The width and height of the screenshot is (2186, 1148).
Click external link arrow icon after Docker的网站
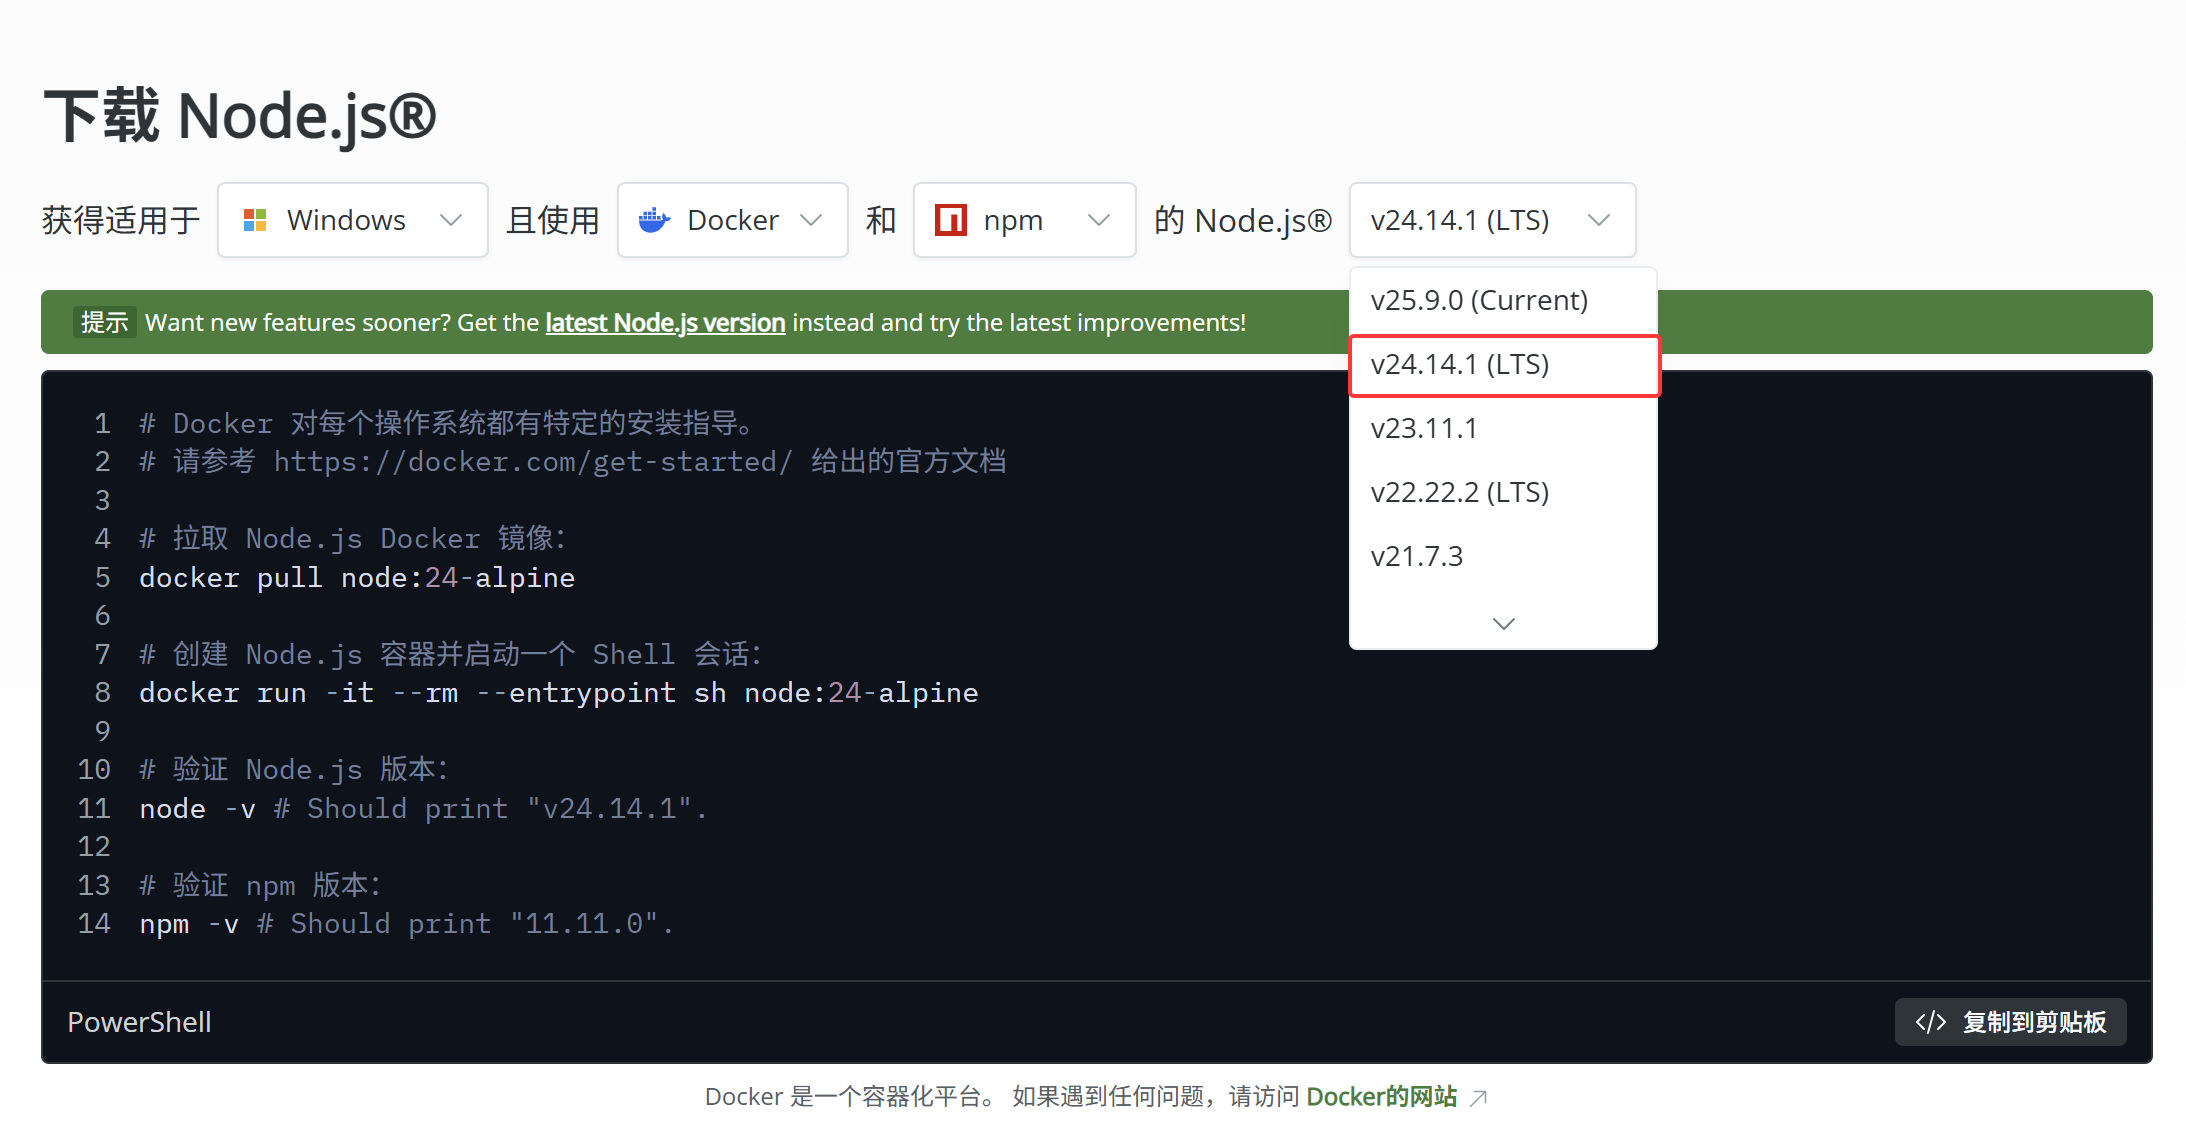point(1479,1098)
